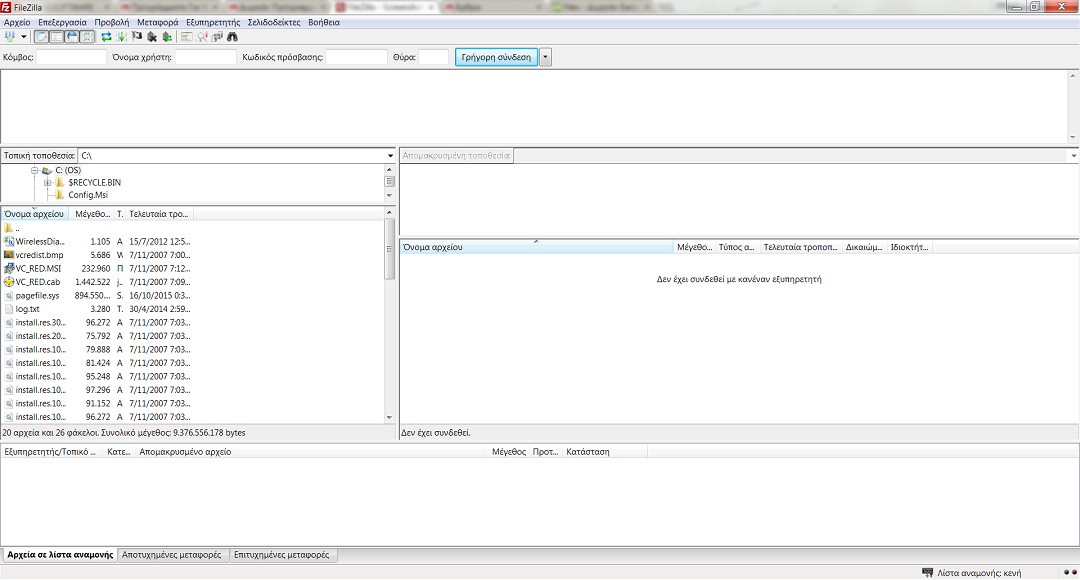
Task: Open the Αρχείο menu
Action: [17, 22]
